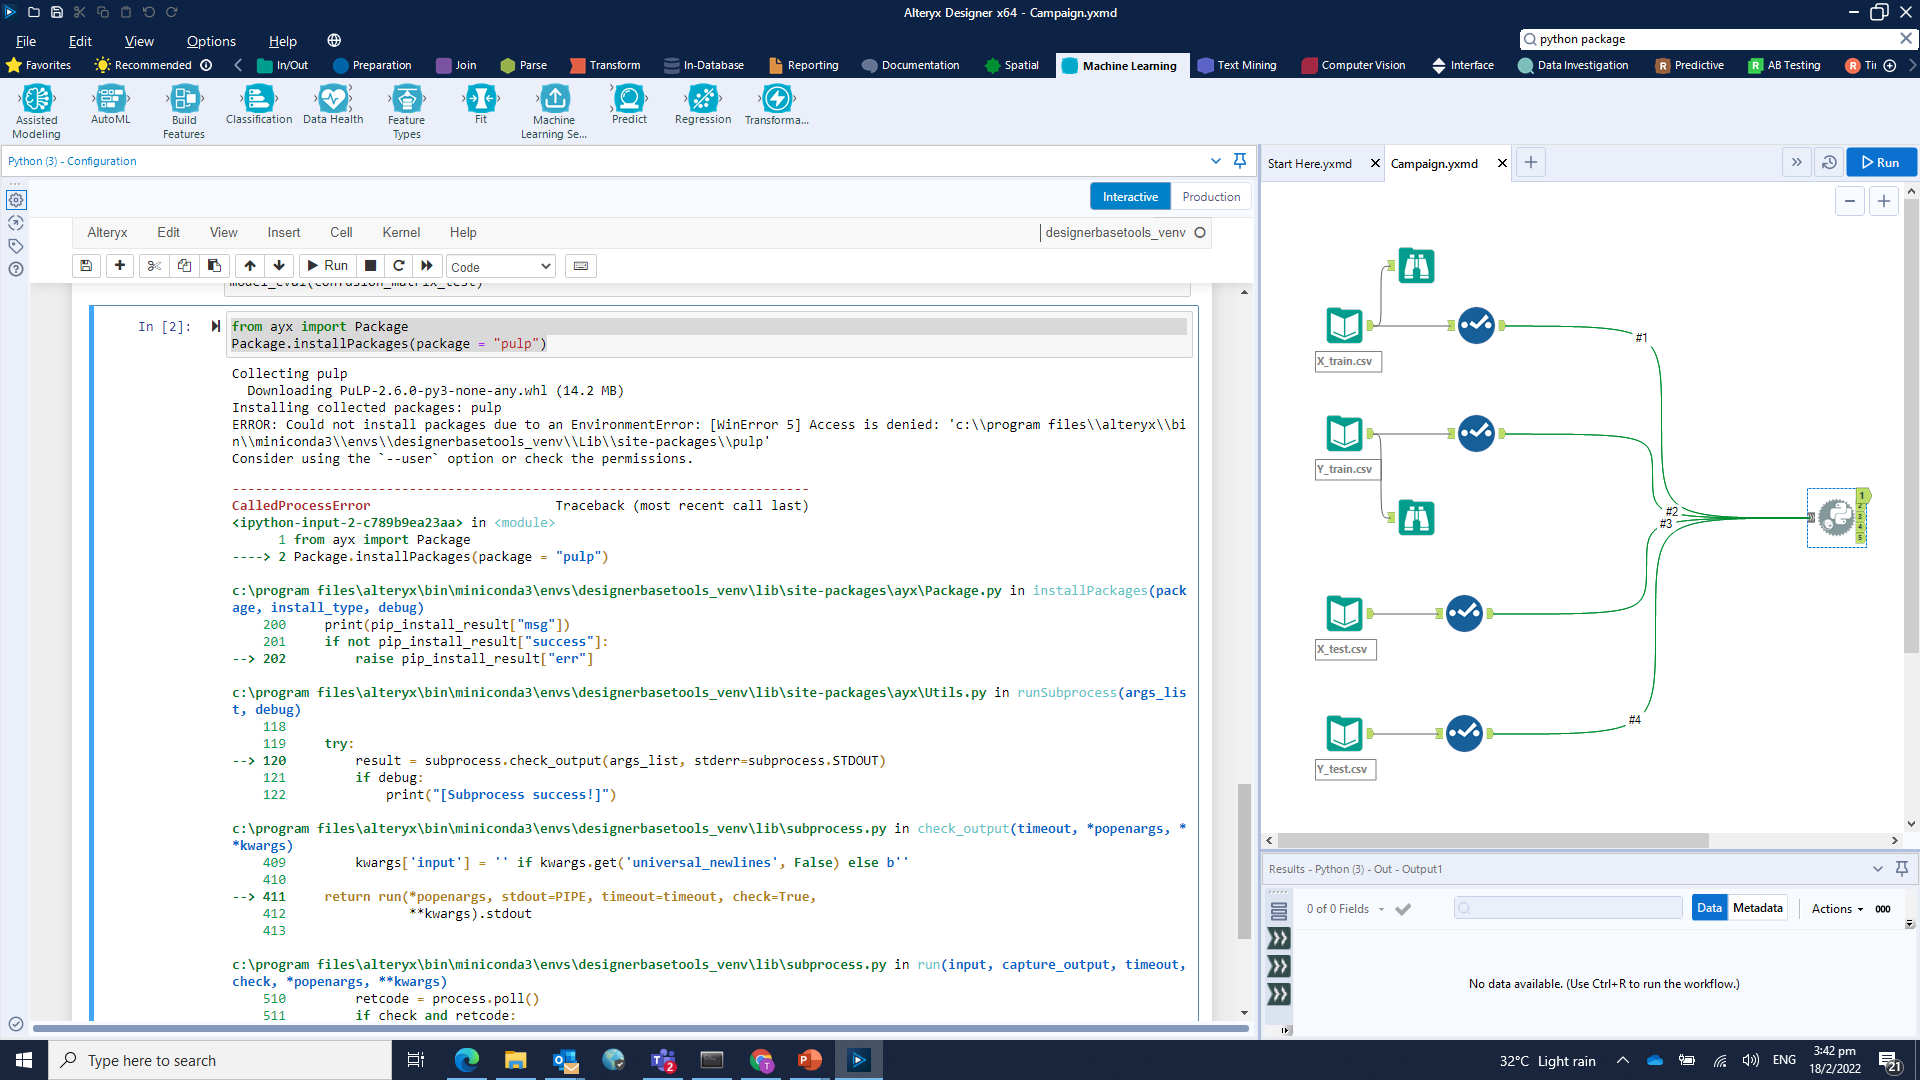The height and width of the screenshot is (1080, 1920).
Task: Click the Predict tool icon
Action: 629,99
